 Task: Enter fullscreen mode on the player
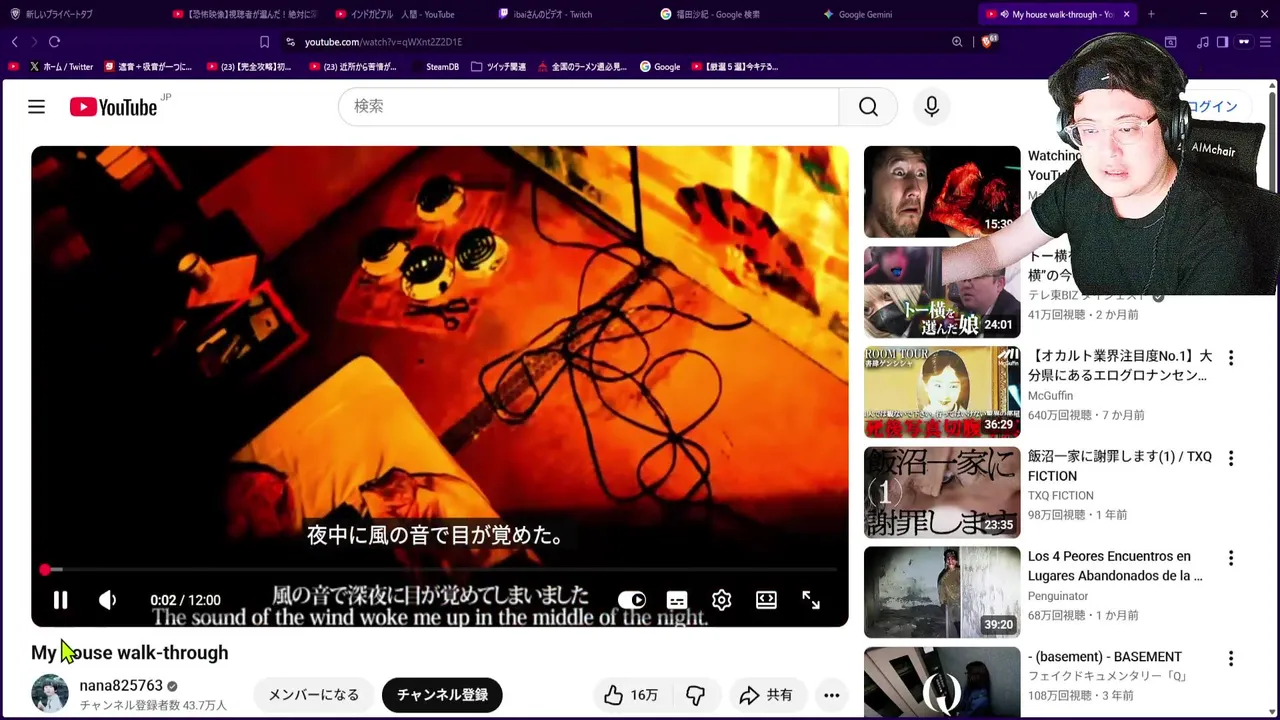811,600
